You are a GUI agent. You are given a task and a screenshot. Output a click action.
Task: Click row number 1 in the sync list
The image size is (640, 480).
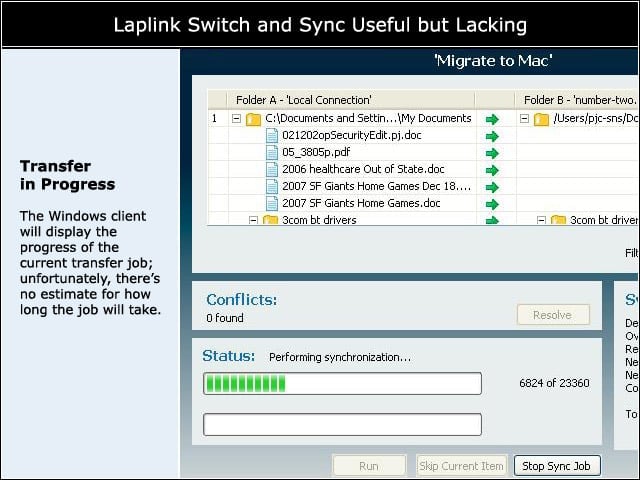214,119
